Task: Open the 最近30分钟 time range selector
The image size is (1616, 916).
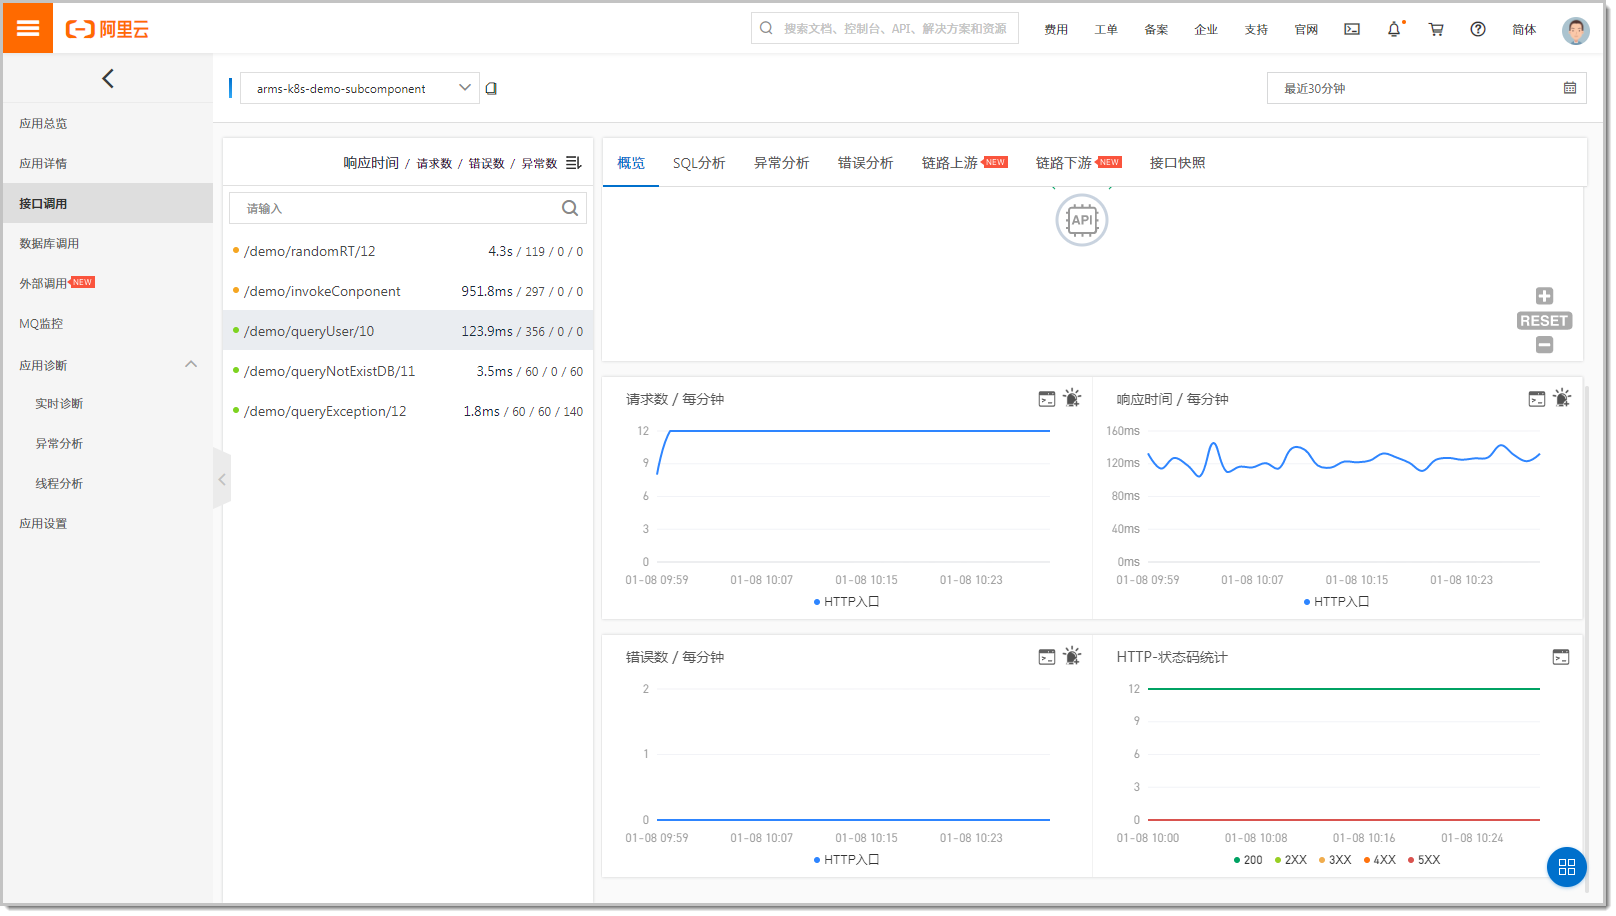Action: [x=1426, y=88]
